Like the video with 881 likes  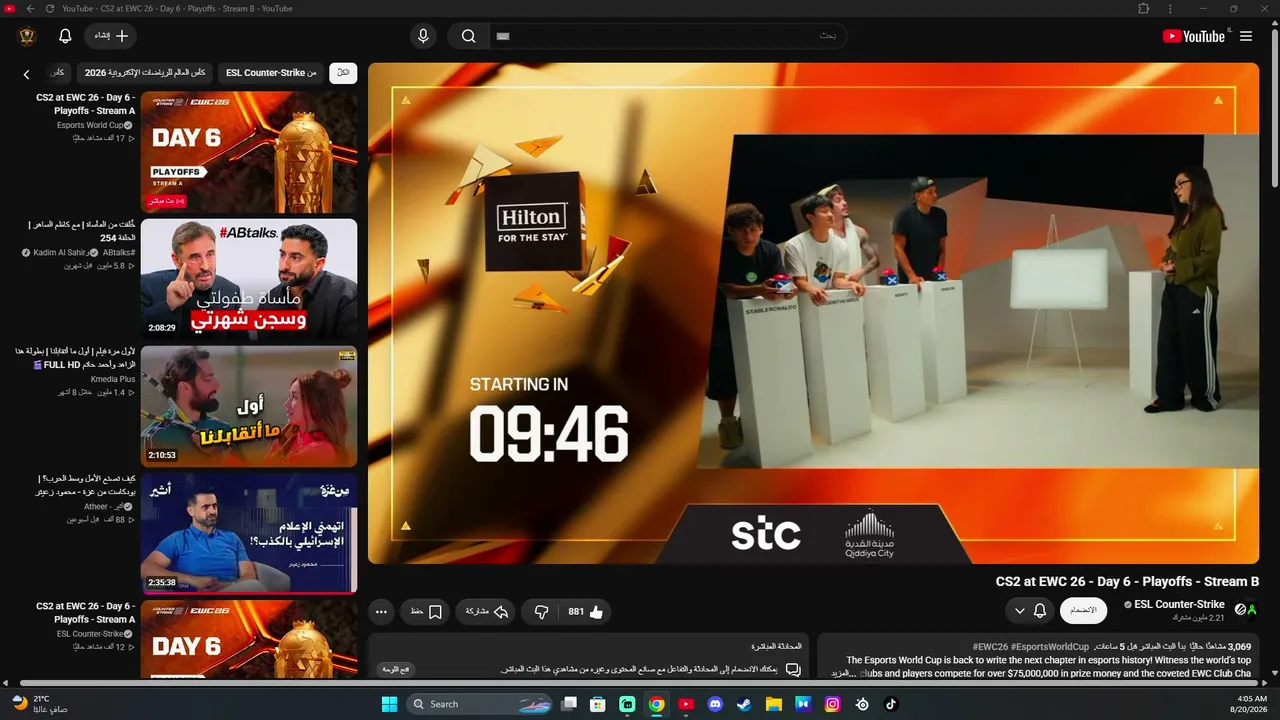586,611
